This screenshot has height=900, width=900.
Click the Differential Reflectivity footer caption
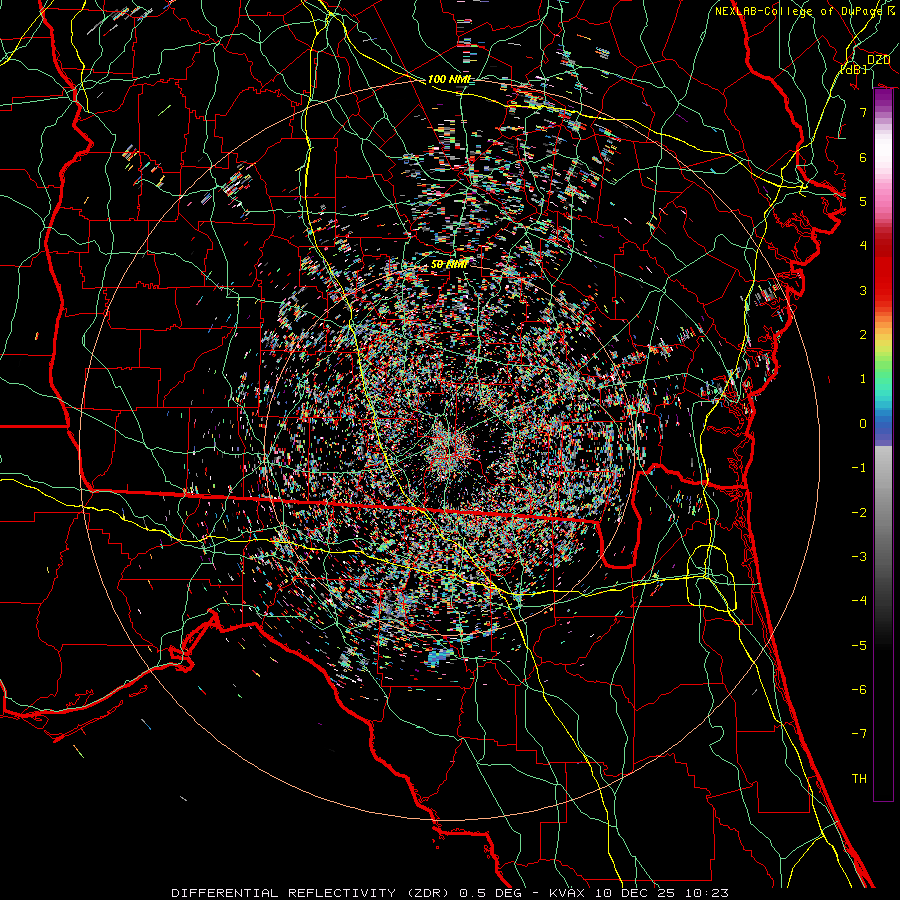tap(449, 893)
